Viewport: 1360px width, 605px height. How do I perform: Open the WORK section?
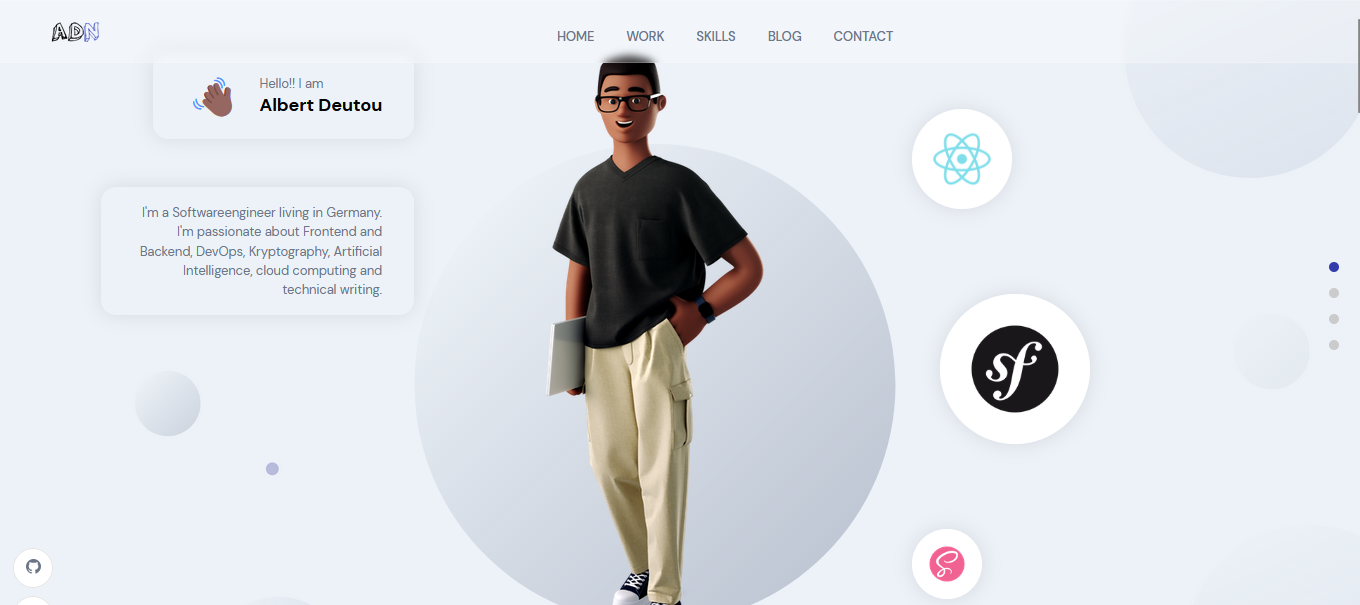645,36
